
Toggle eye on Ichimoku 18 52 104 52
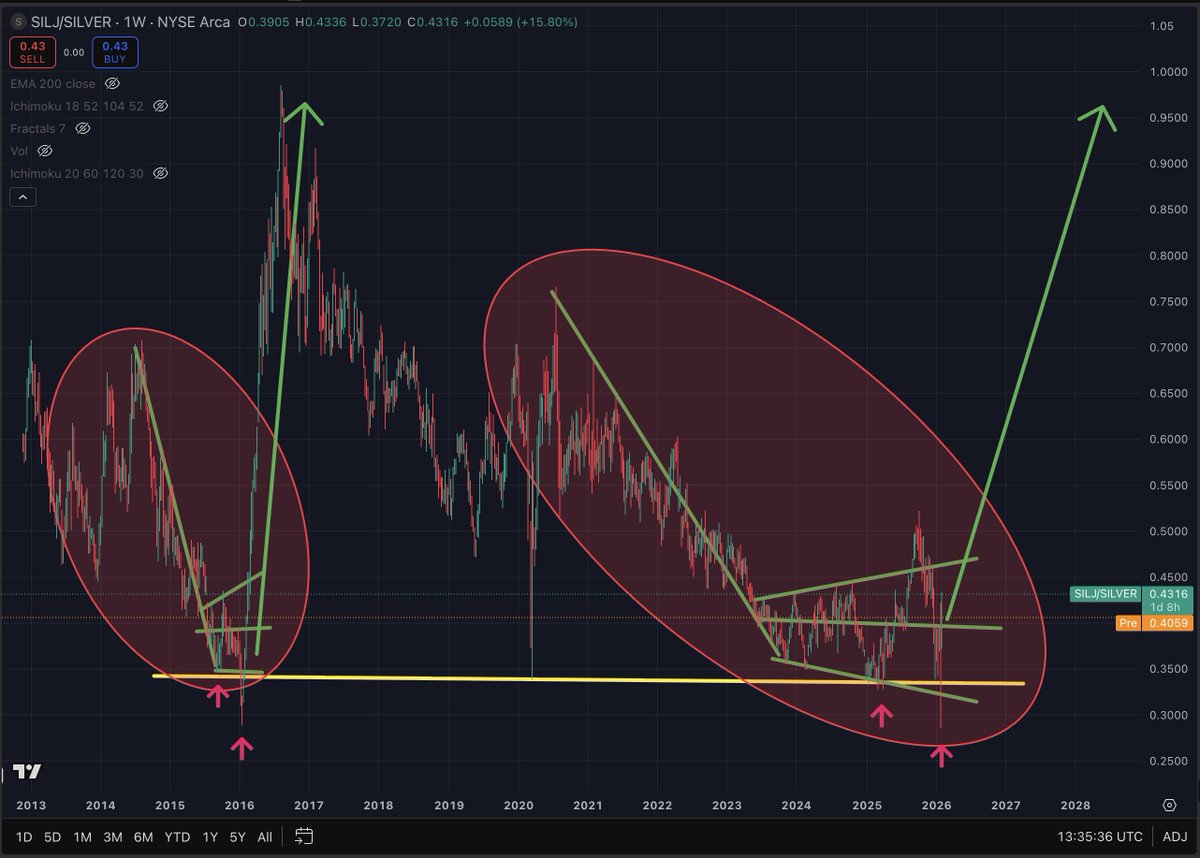[x=159, y=106]
